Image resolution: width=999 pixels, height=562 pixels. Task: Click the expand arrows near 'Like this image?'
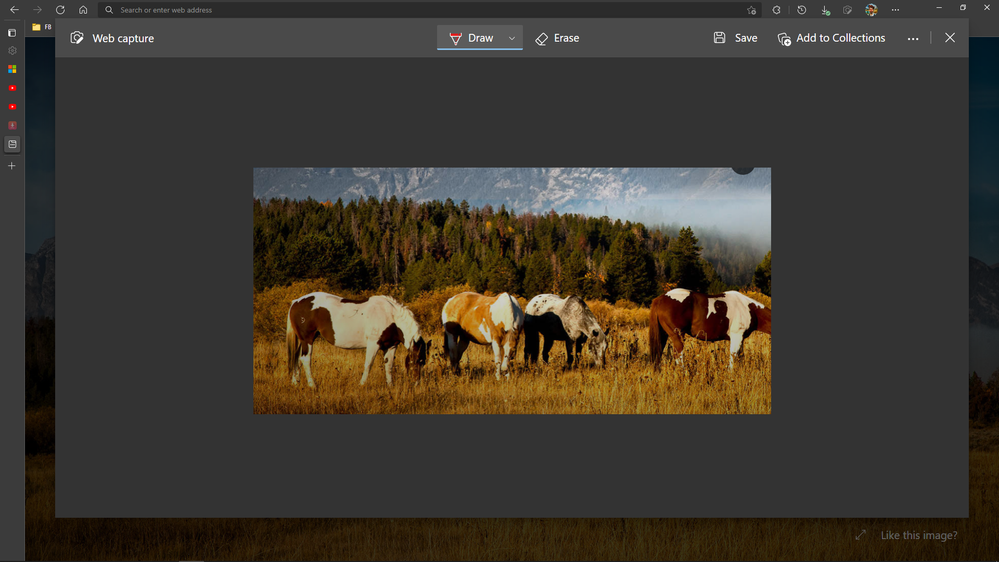coord(861,535)
